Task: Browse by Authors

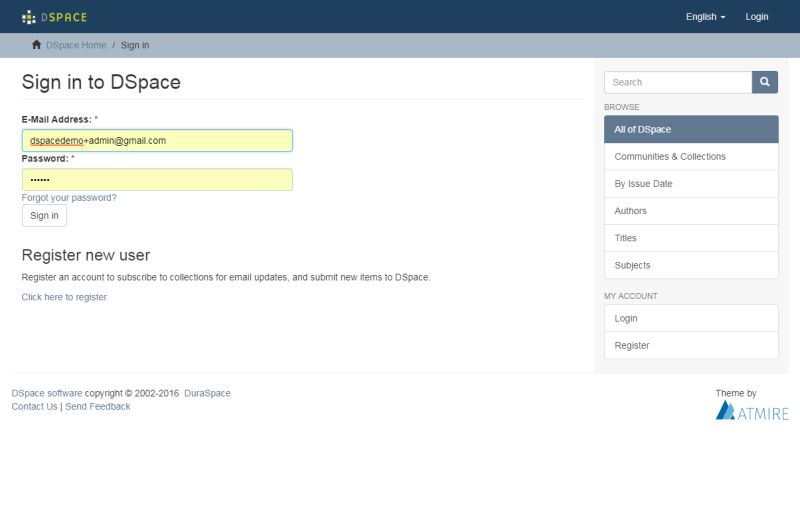Action: 691,211
